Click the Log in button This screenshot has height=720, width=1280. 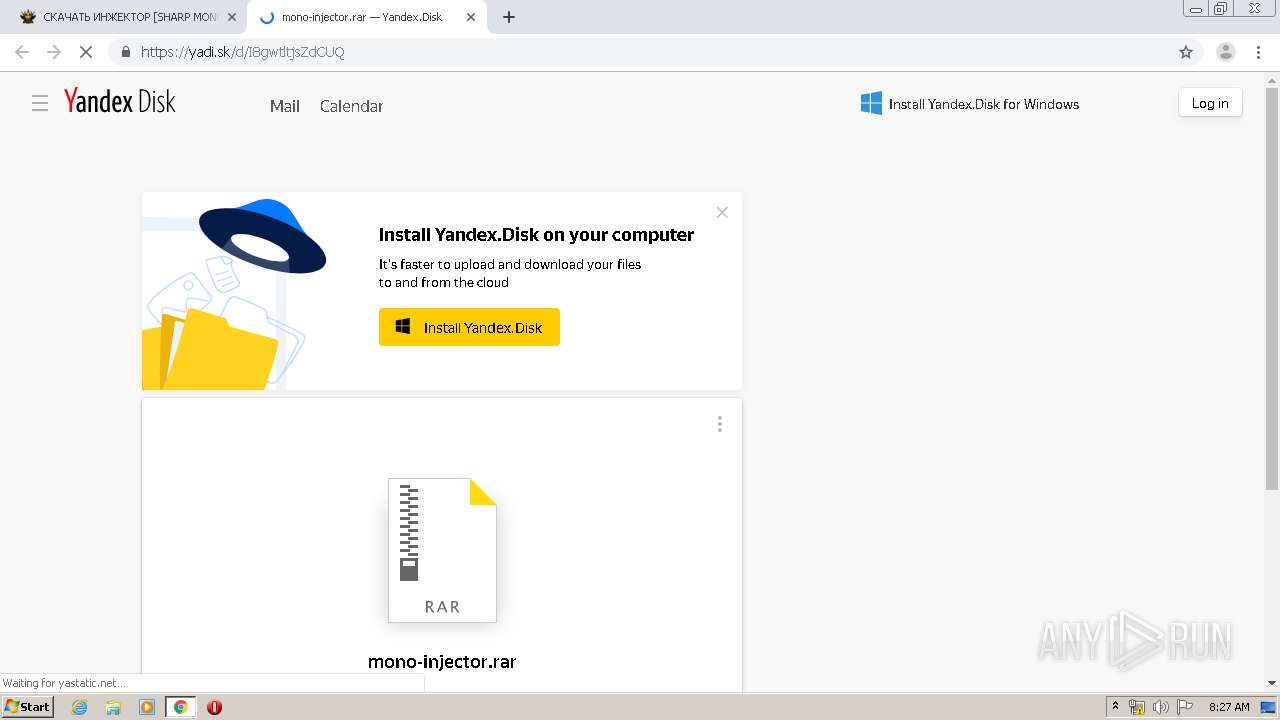click(x=1210, y=103)
